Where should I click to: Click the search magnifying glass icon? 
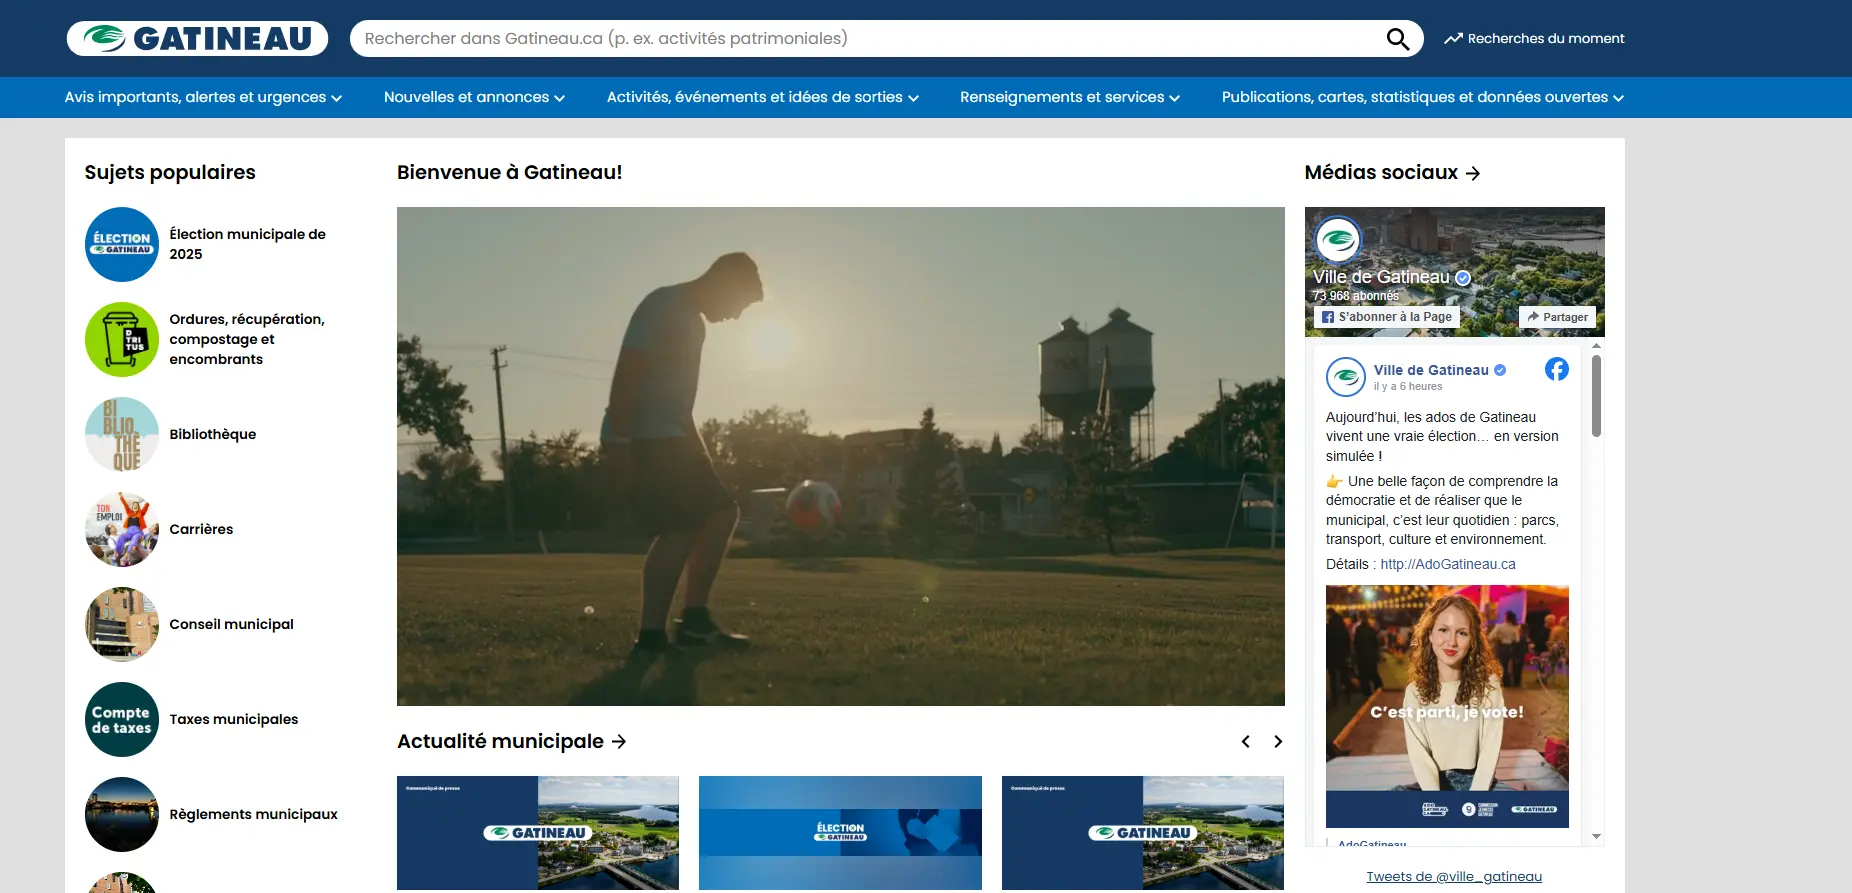[1397, 39]
